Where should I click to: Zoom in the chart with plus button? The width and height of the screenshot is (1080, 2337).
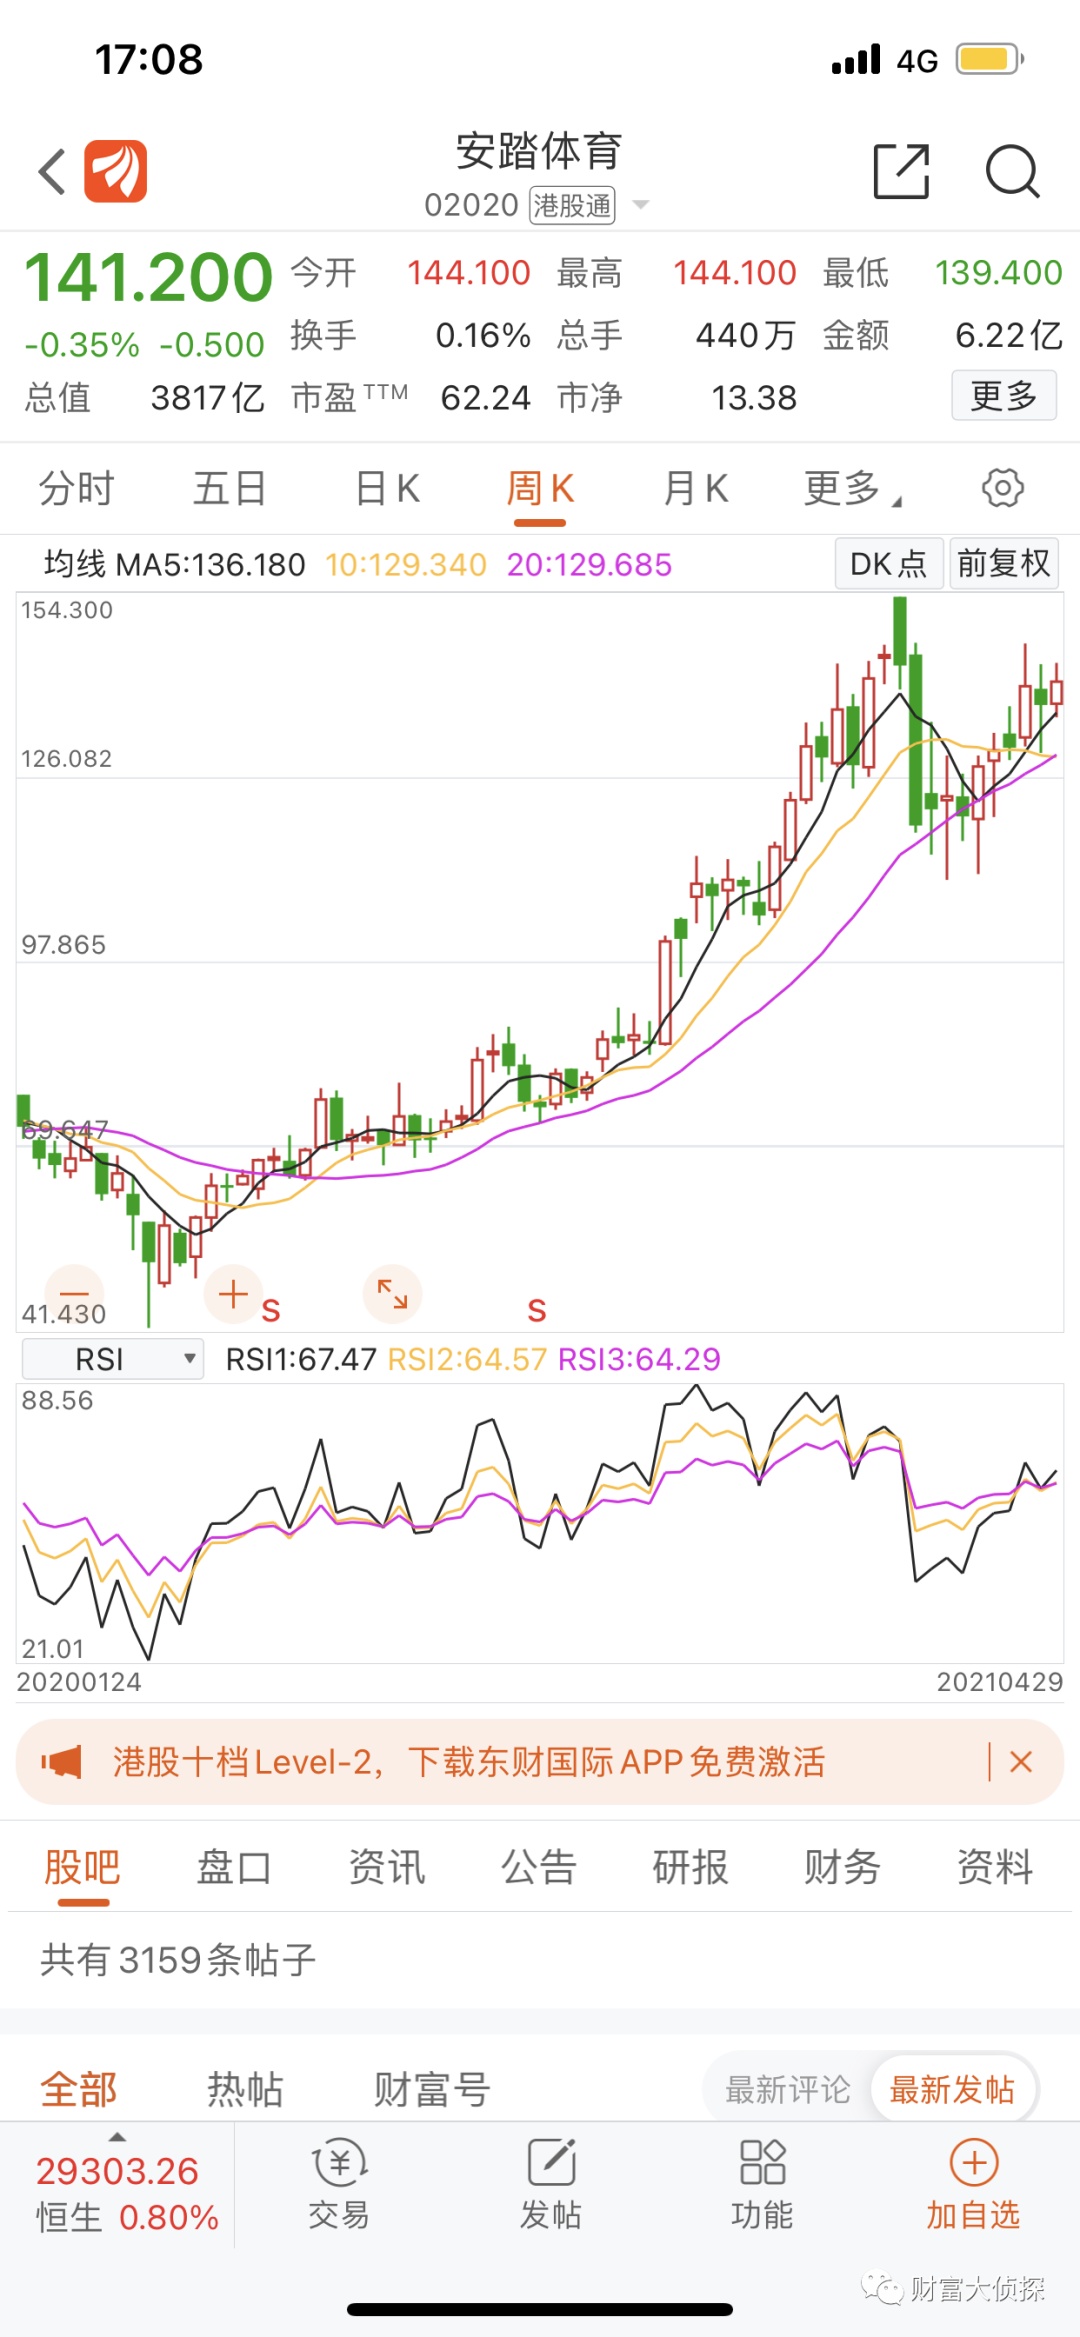tap(233, 1293)
